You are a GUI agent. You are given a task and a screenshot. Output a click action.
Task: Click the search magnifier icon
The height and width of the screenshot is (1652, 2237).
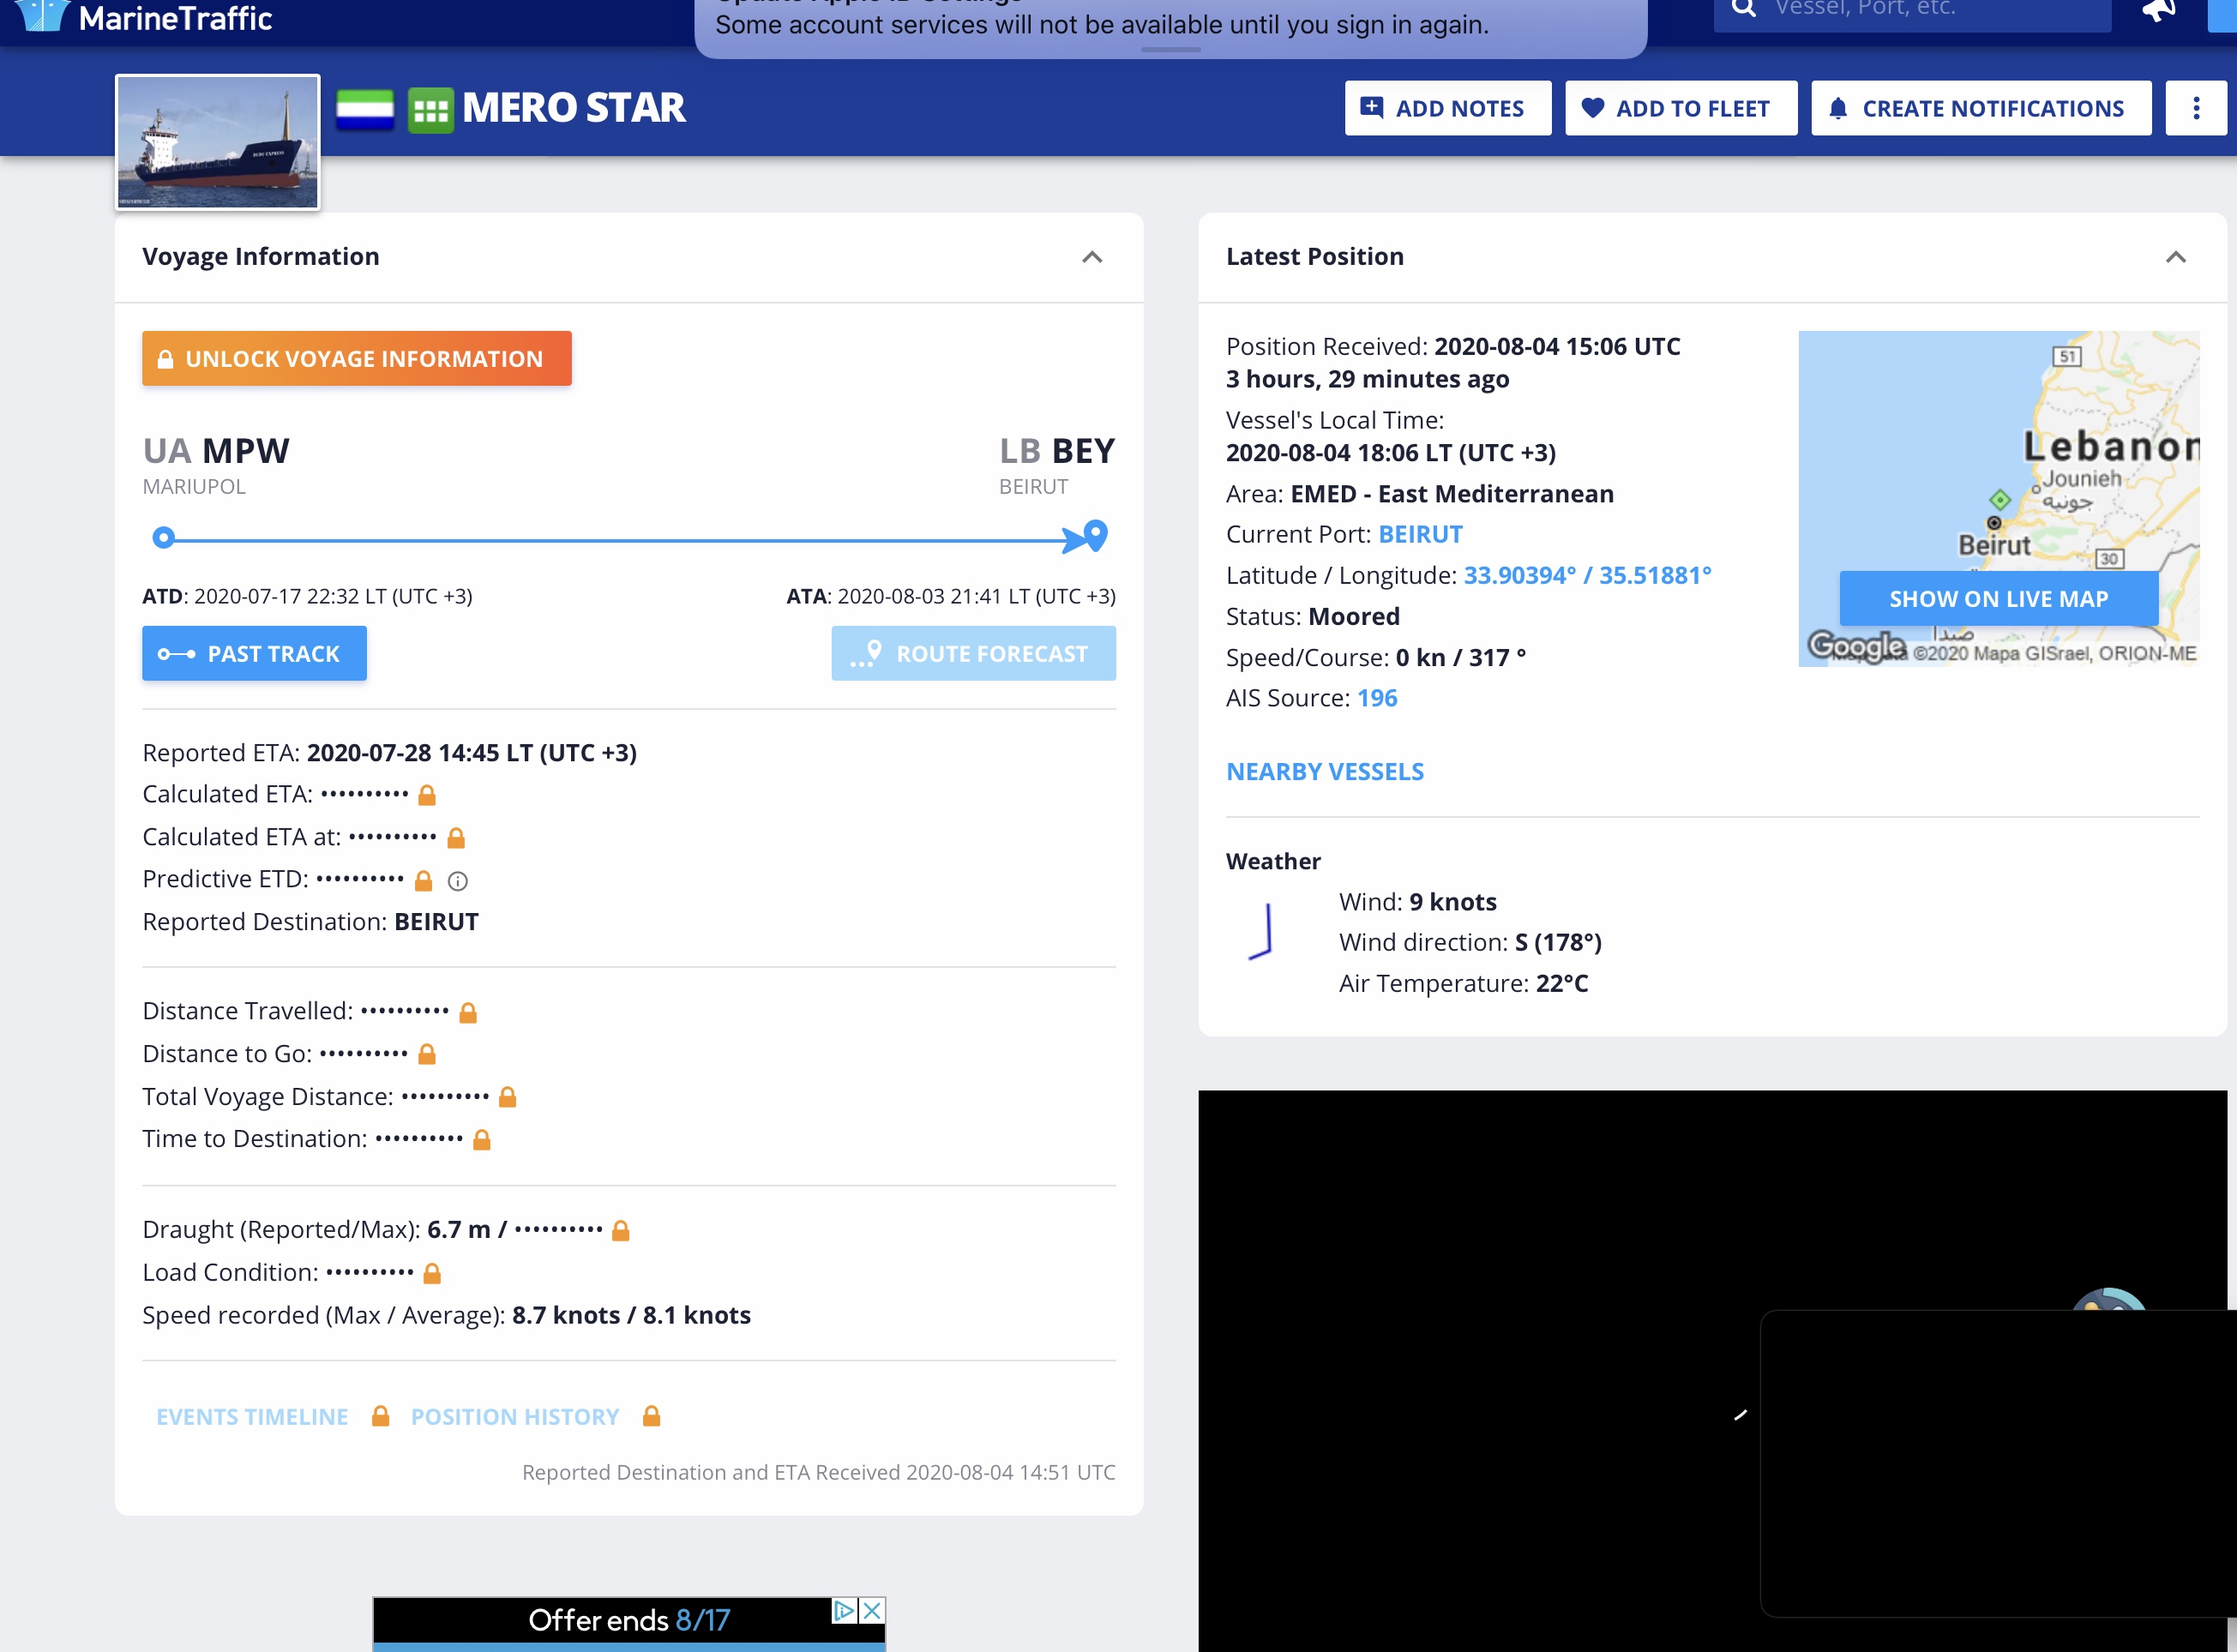pyautogui.click(x=1744, y=8)
